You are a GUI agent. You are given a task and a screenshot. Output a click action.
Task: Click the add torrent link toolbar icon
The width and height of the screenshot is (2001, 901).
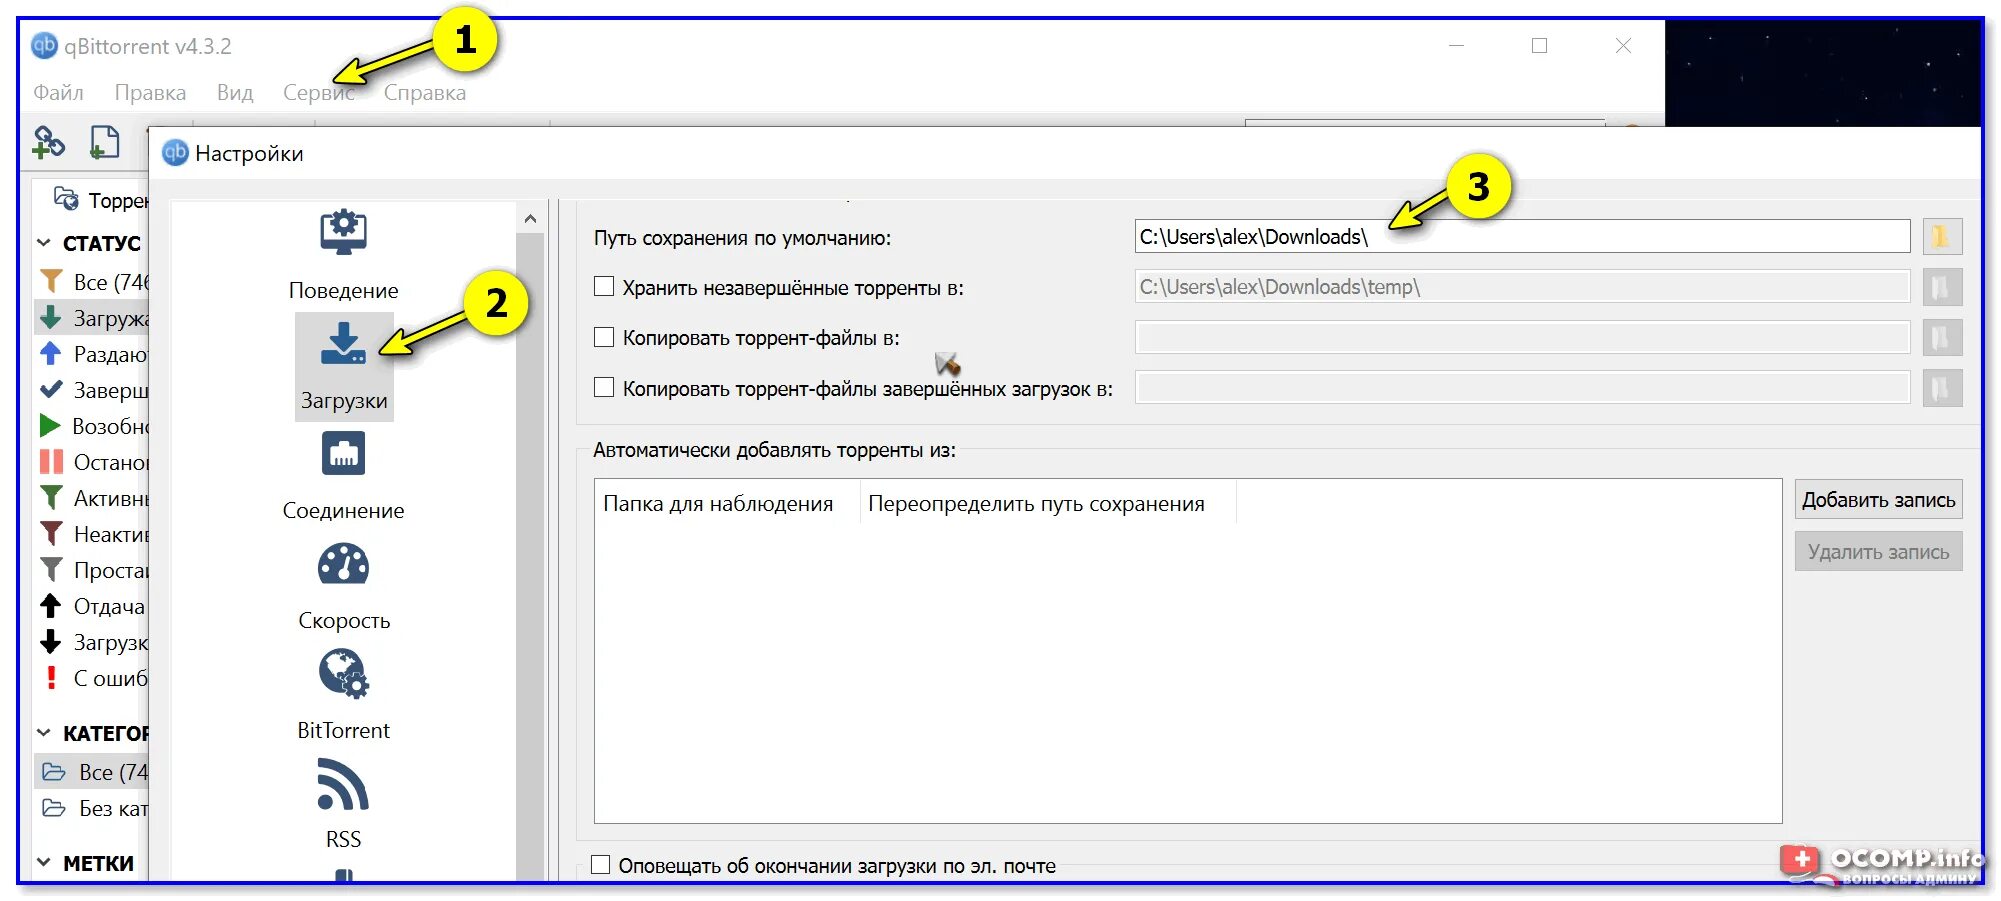[x=48, y=143]
